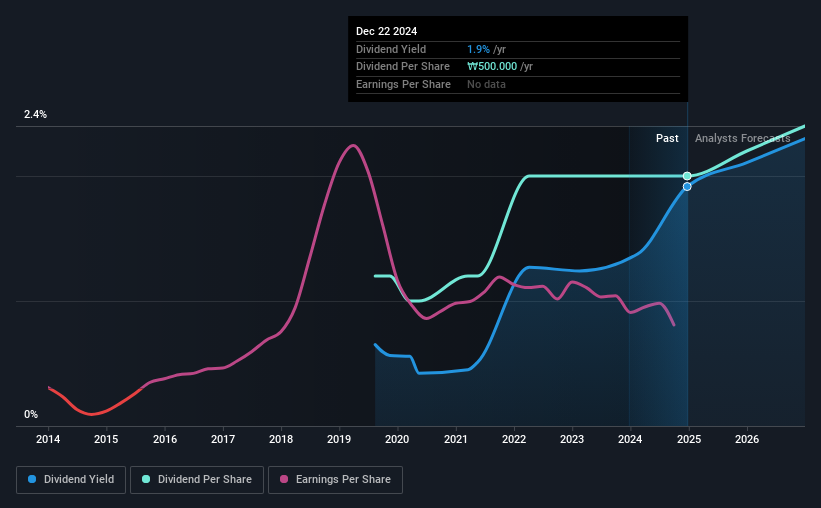Click the 2017 x-axis label
Image resolution: width=821 pixels, height=508 pixels.
click(223, 439)
